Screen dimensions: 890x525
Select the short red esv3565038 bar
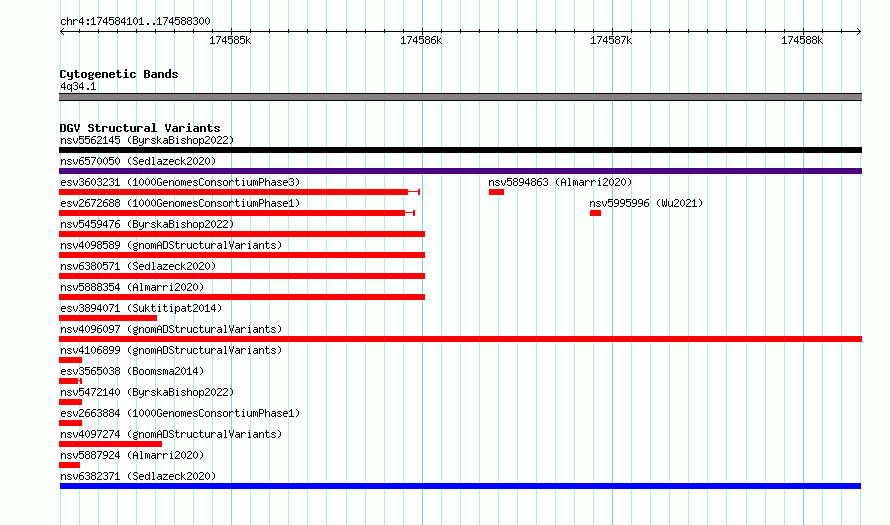70,381
